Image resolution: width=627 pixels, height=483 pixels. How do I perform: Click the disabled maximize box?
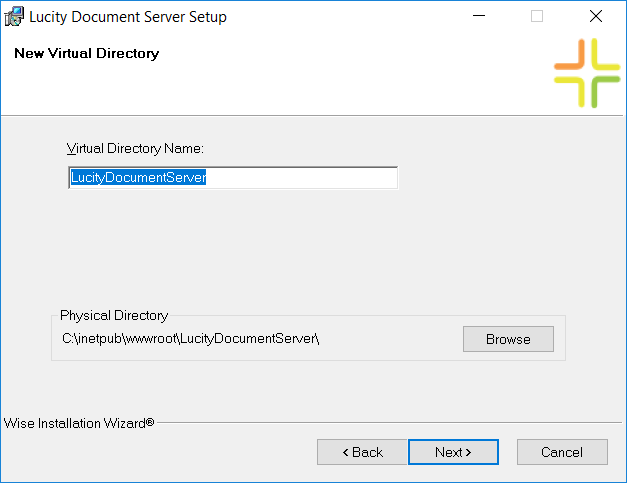click(537, 16)
